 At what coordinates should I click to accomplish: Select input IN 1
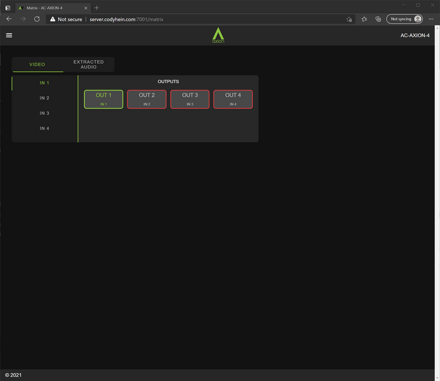point(44,83)
